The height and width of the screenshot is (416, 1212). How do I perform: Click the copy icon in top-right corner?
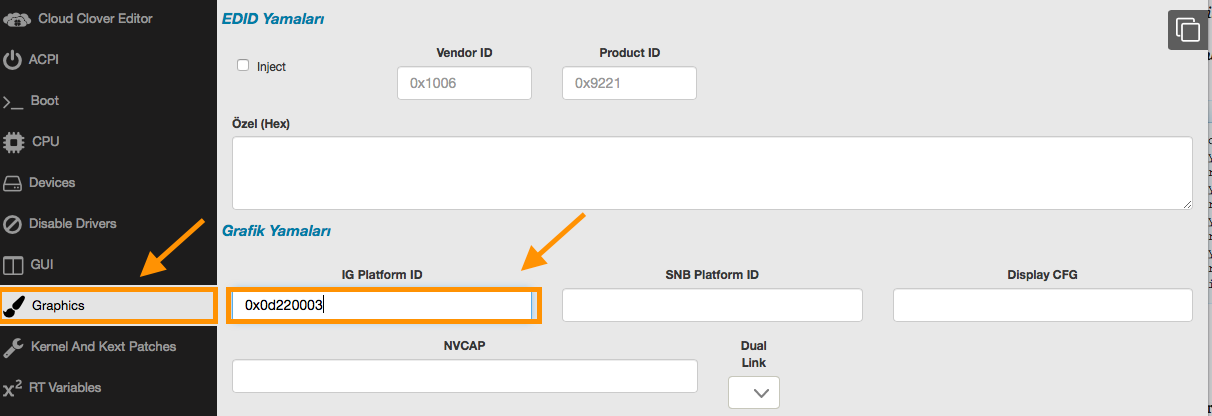coord(1187,30)
